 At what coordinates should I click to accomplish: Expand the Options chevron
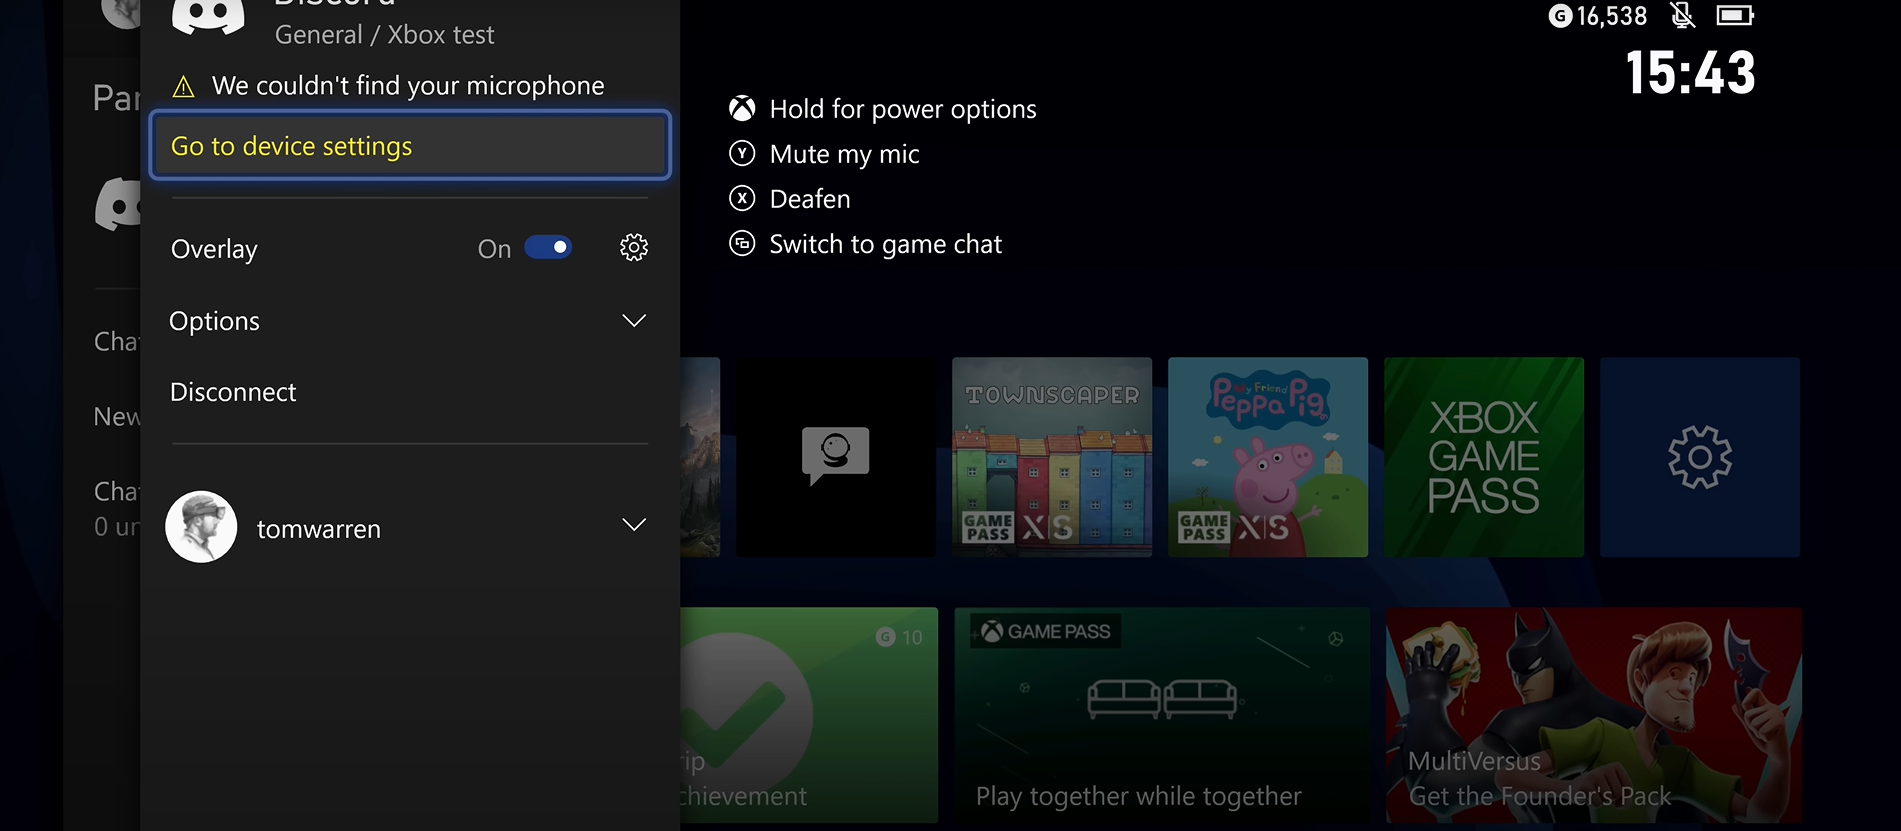pos(634,321)
